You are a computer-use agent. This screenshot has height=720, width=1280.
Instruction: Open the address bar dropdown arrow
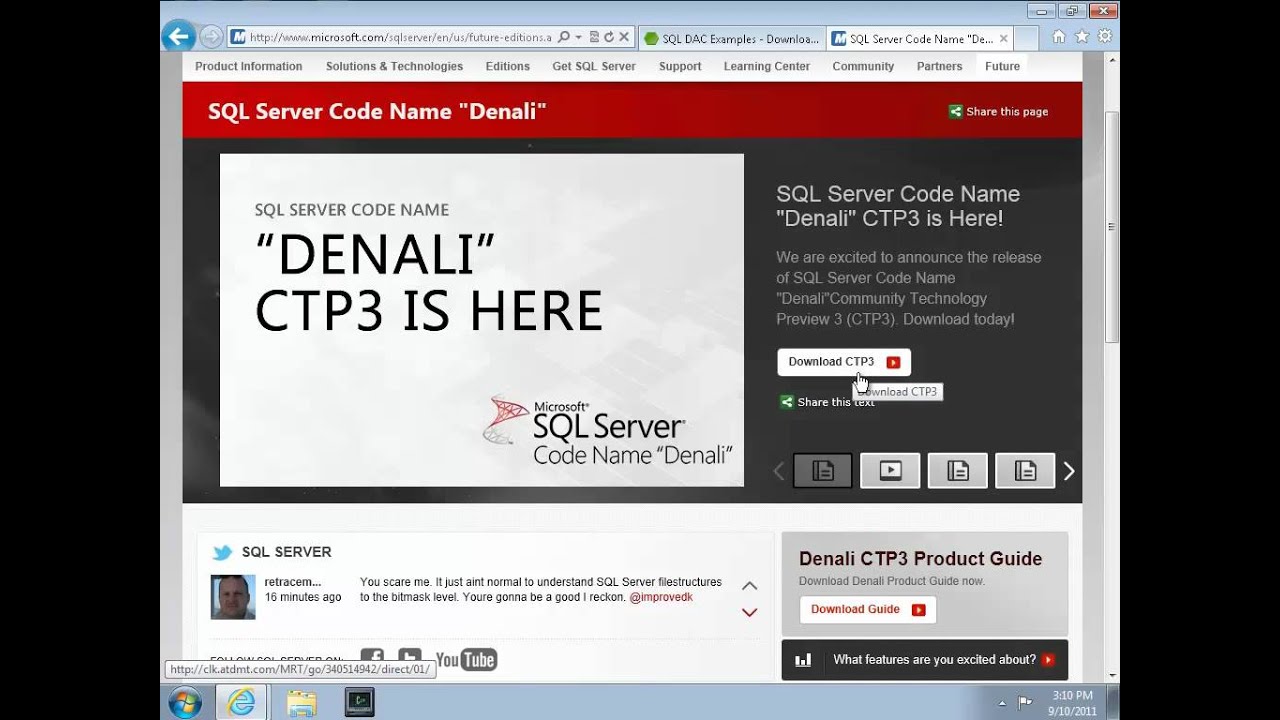[579, 38]
